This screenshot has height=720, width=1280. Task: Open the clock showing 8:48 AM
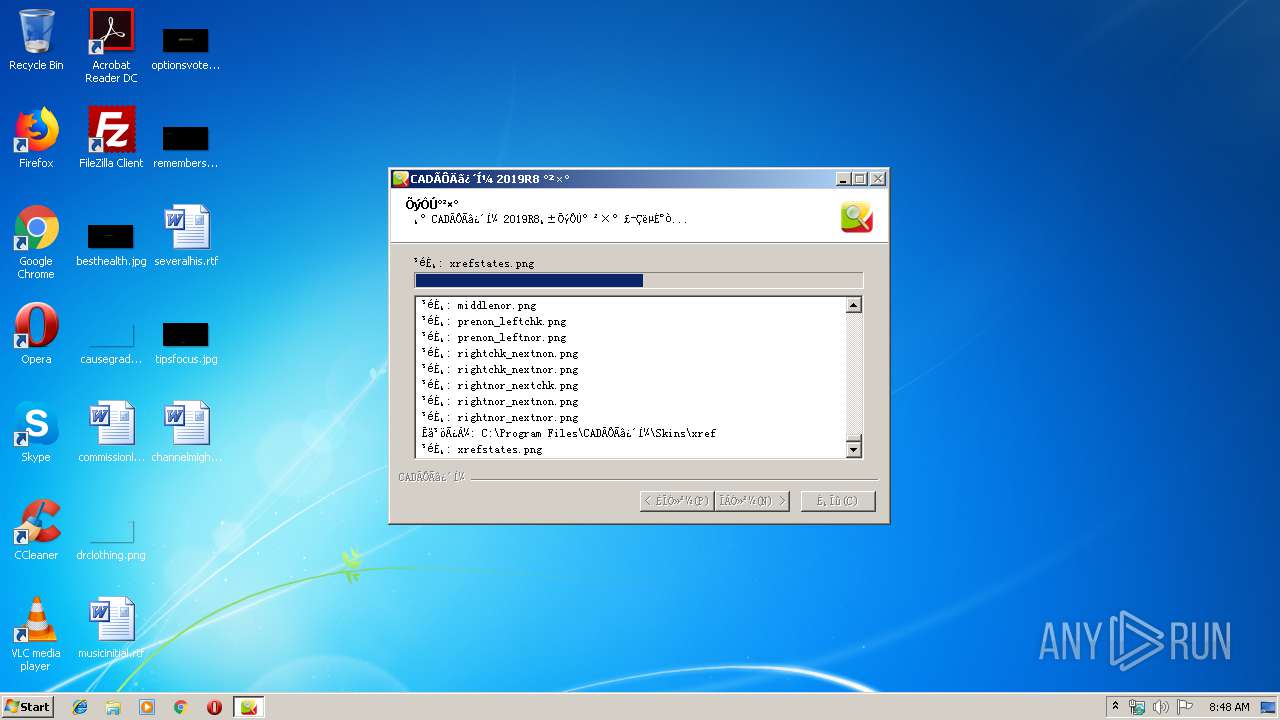pos(1229,707)
